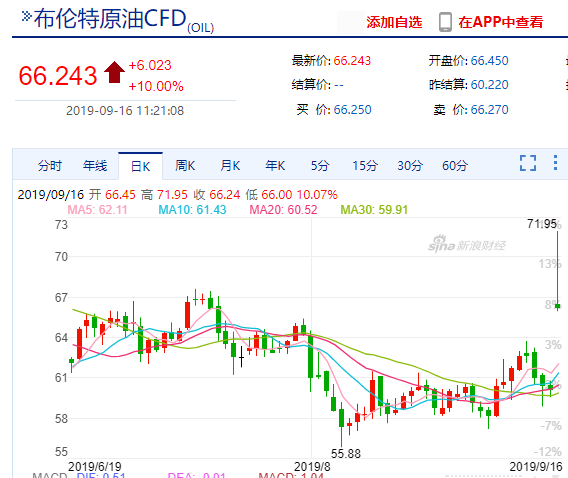Image resolution: width=568 pixels, height=478 pixels.
Task: Click the 在APP中查看 link
Action: coord(501,22)
